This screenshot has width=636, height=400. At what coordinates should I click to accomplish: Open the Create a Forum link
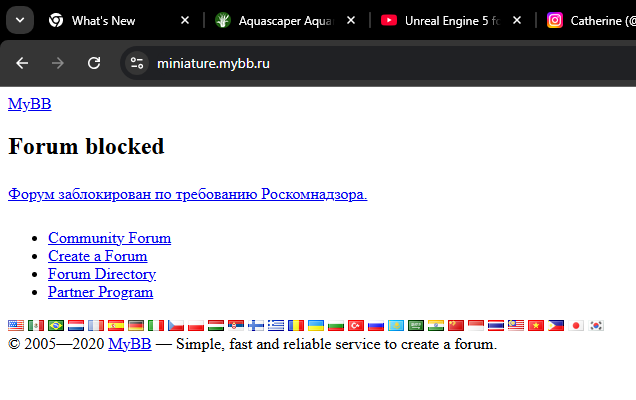coord(97,256)
